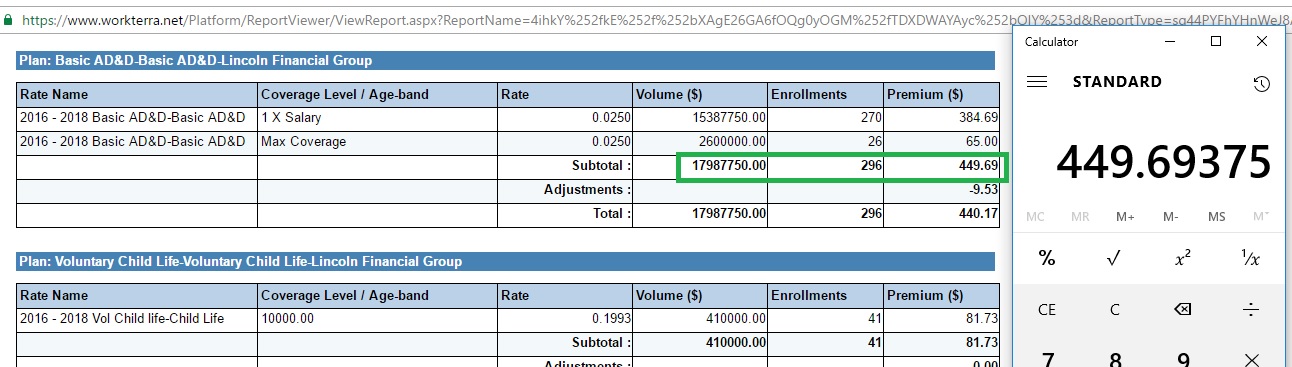Click the backspace key on calculator
Screen dimensions: 1292x367
[x=1182, y=310]
